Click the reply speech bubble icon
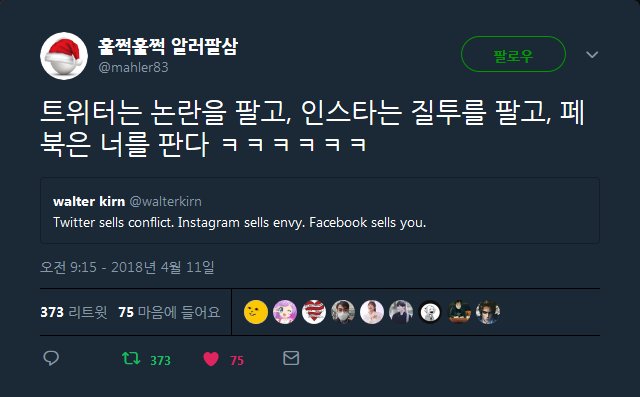This screenshot has width=640, height=397. click(51, 358)
